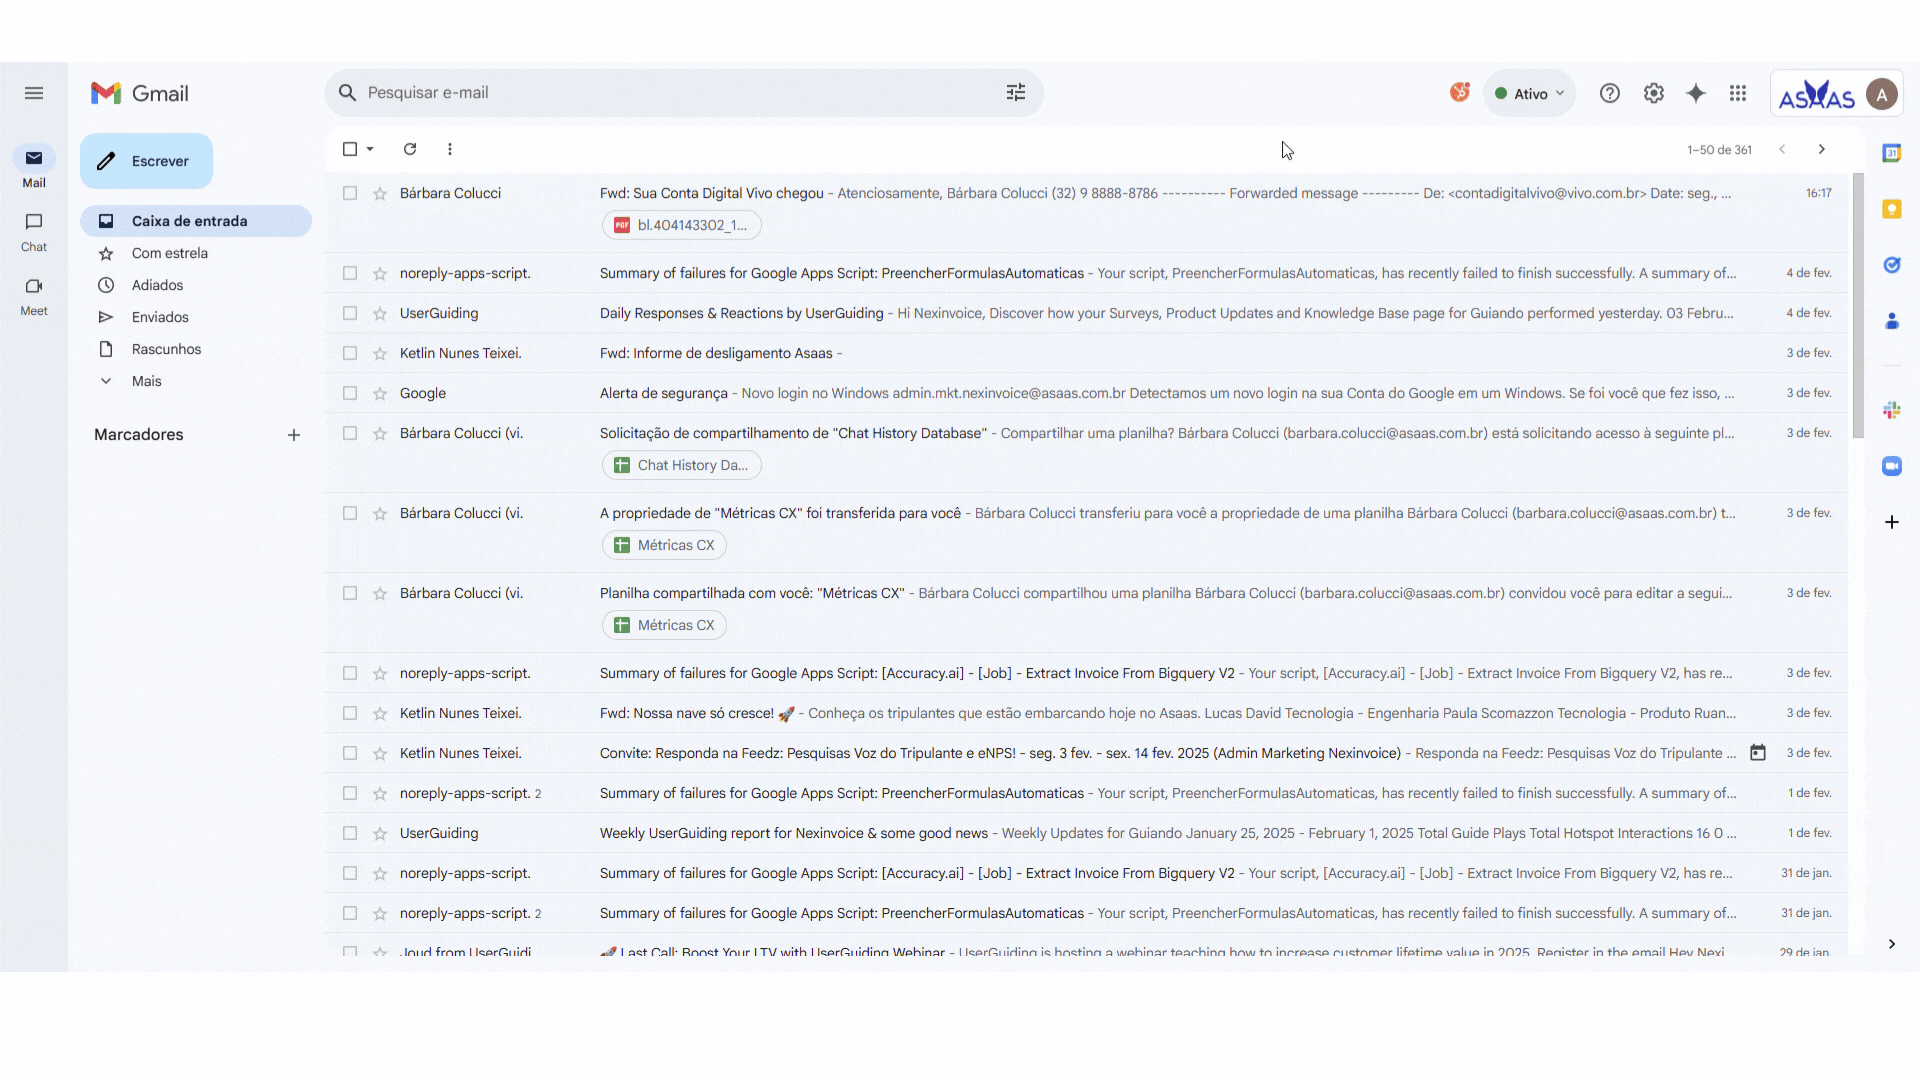Open the select dropdown arrow beside checkbox
Viewport: 1920px width, 1080px height.
370,149
